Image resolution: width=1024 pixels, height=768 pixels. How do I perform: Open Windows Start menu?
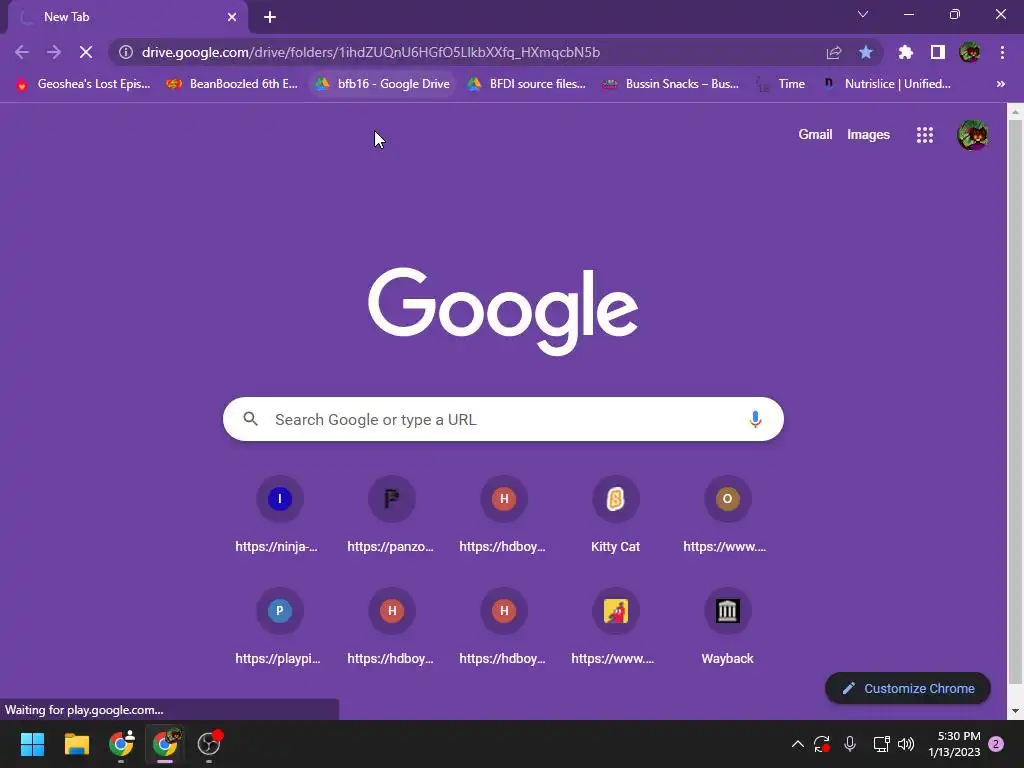33,744
